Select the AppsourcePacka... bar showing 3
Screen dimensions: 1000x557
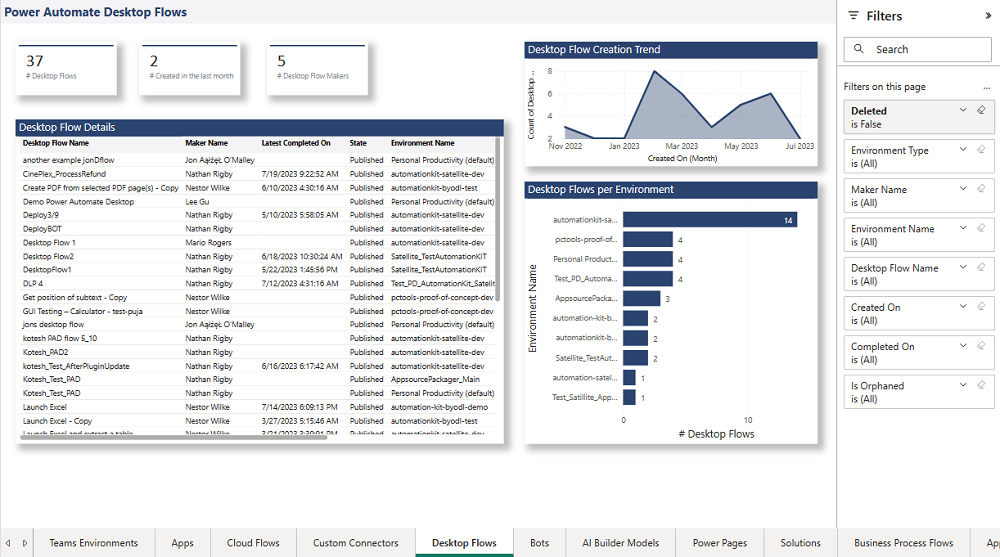pyautogui.click(x=642, y=298)
